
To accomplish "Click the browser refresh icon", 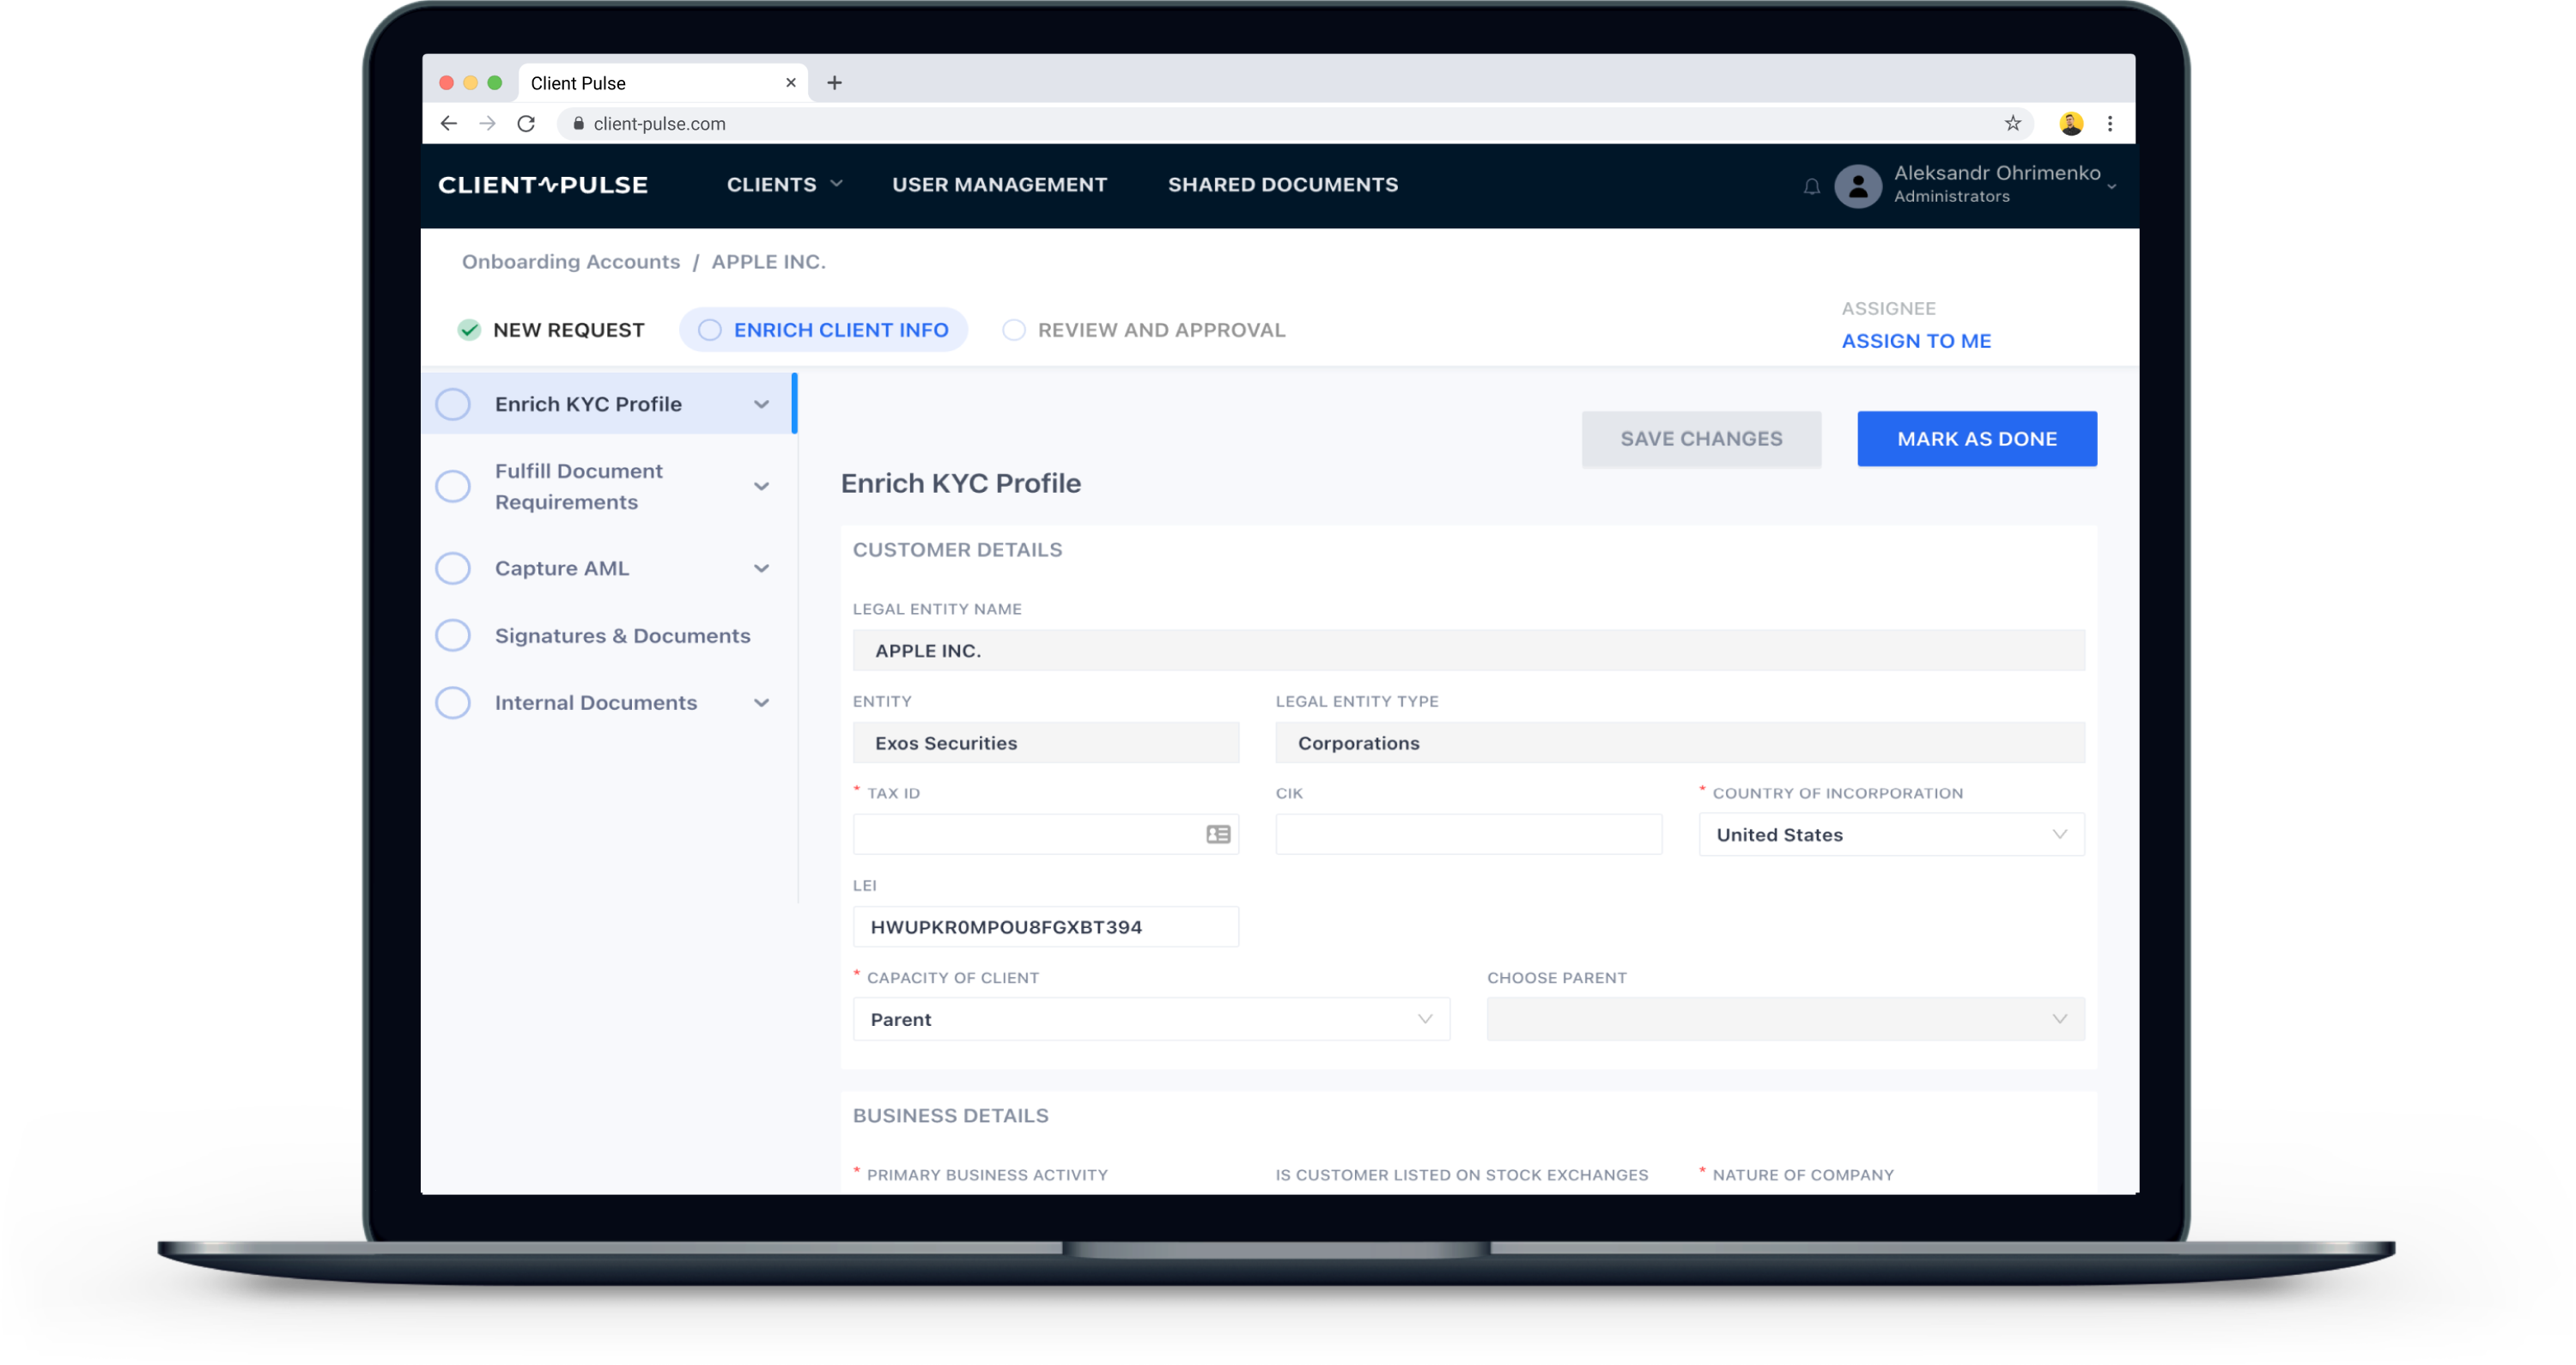I will (x=527, y=123).
